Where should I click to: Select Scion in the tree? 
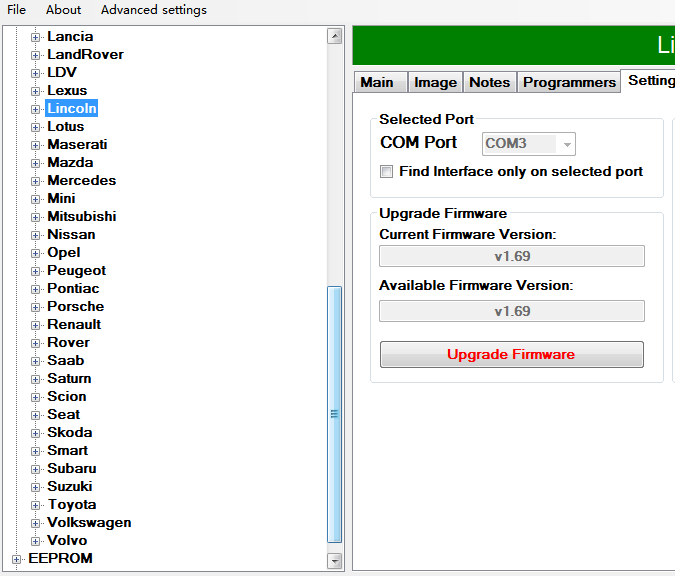(67, 396)
